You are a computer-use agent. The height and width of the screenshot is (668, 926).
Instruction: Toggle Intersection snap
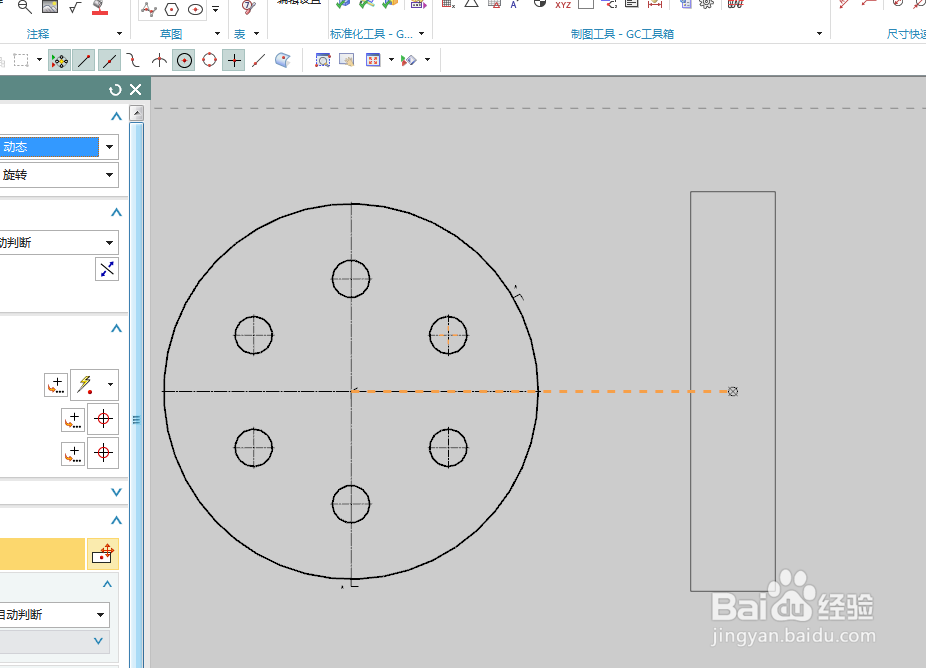click(x=159, y=60)
